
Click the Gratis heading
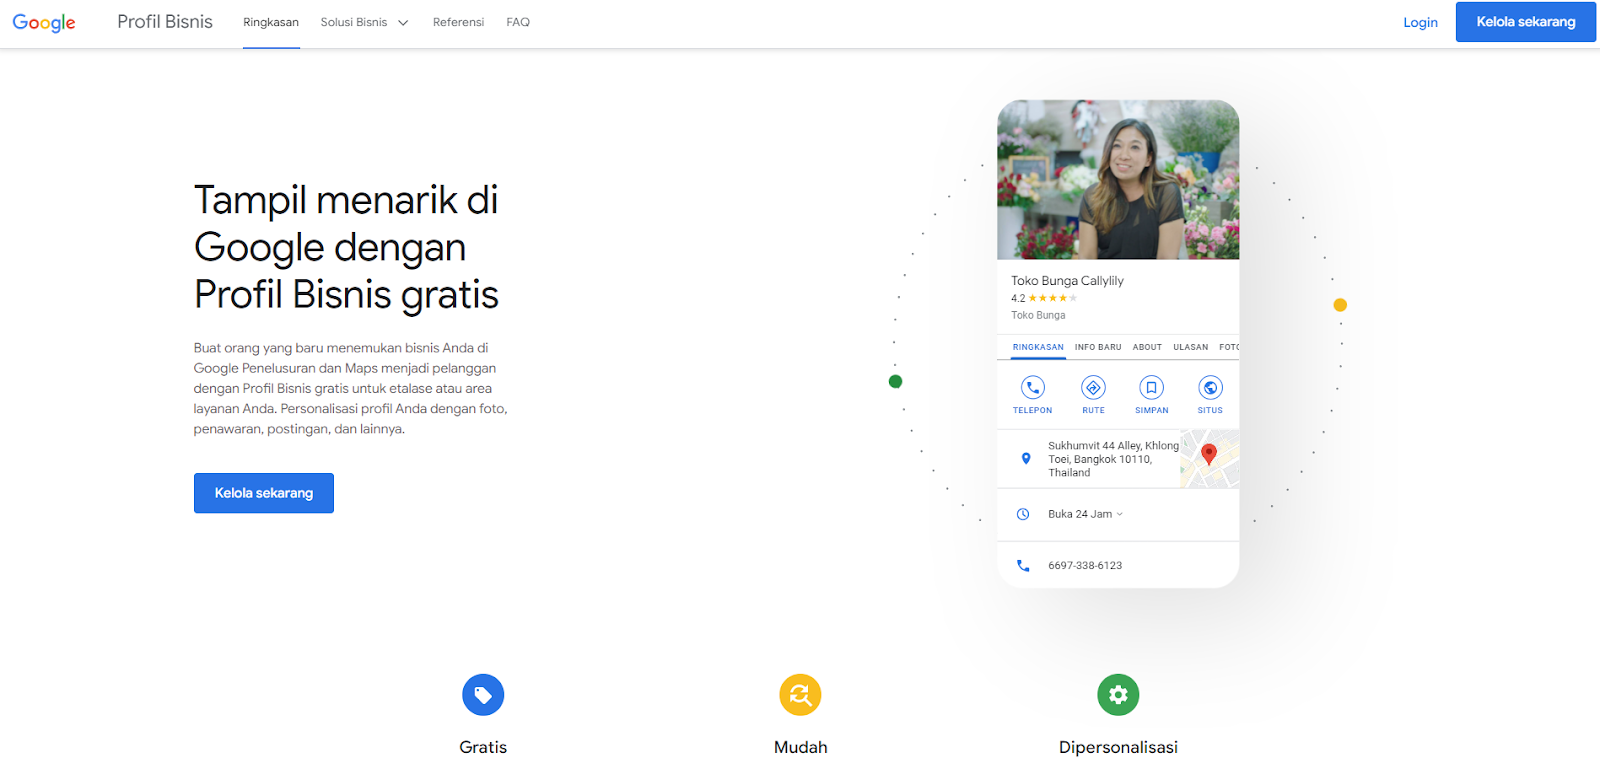click(x=483, y=747)
